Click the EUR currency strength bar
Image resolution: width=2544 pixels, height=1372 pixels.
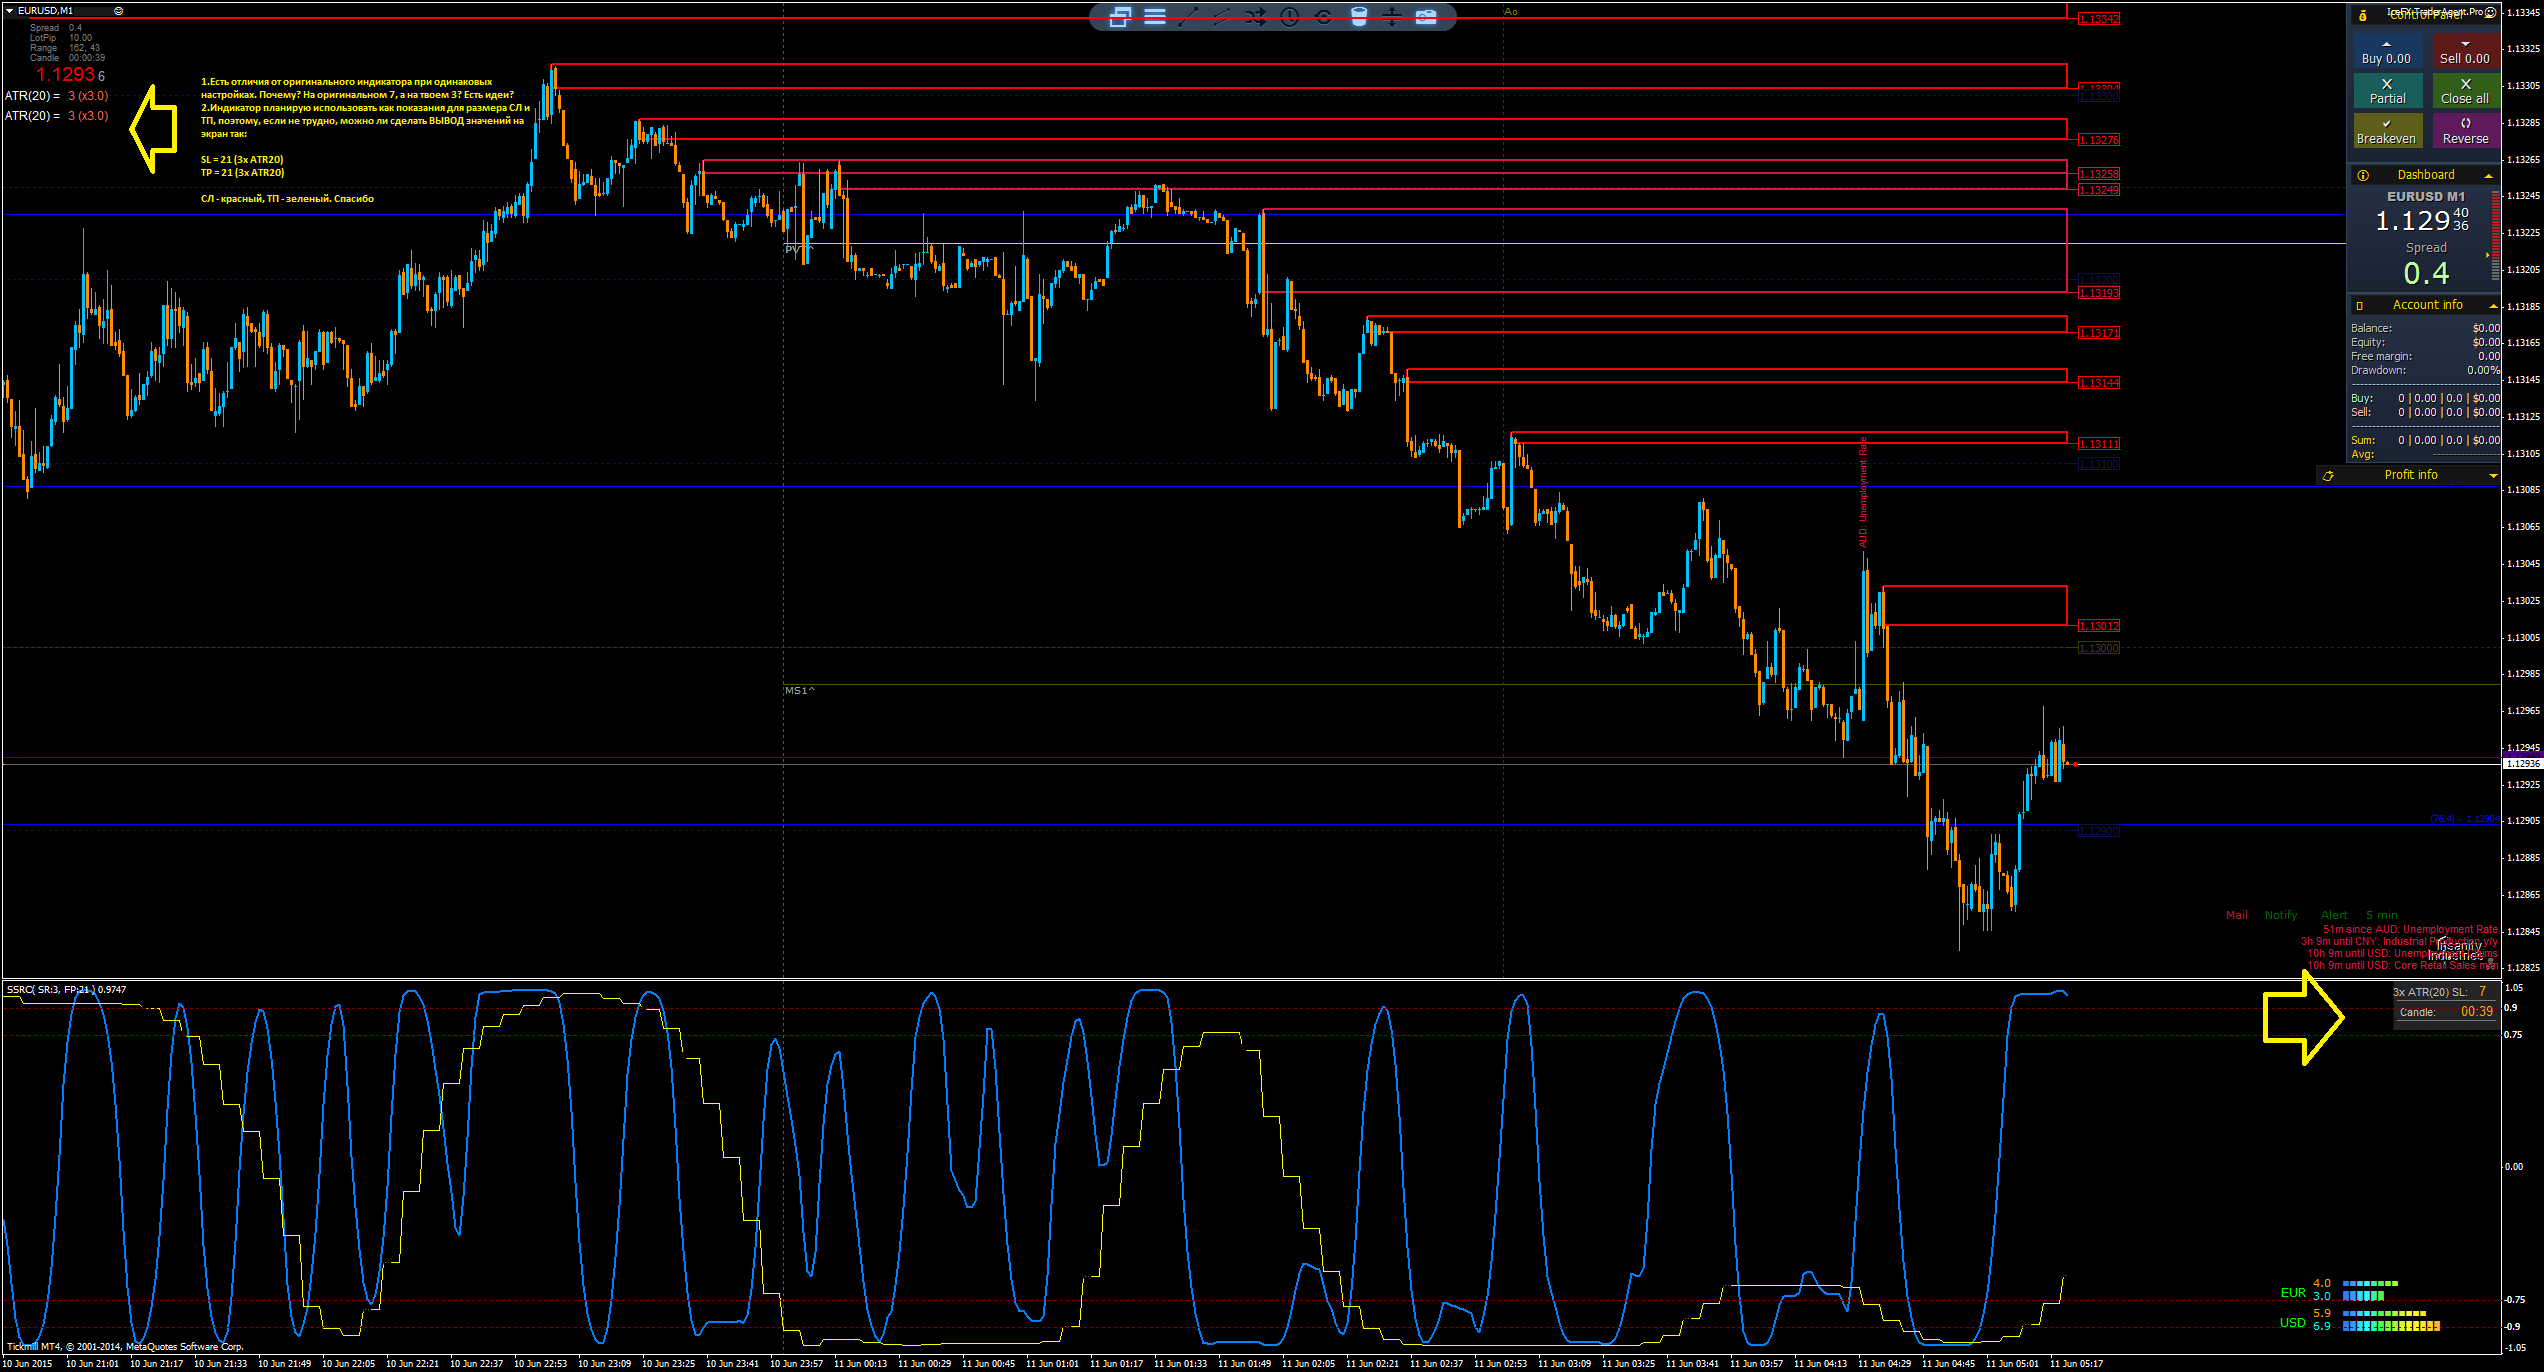2371,1289
